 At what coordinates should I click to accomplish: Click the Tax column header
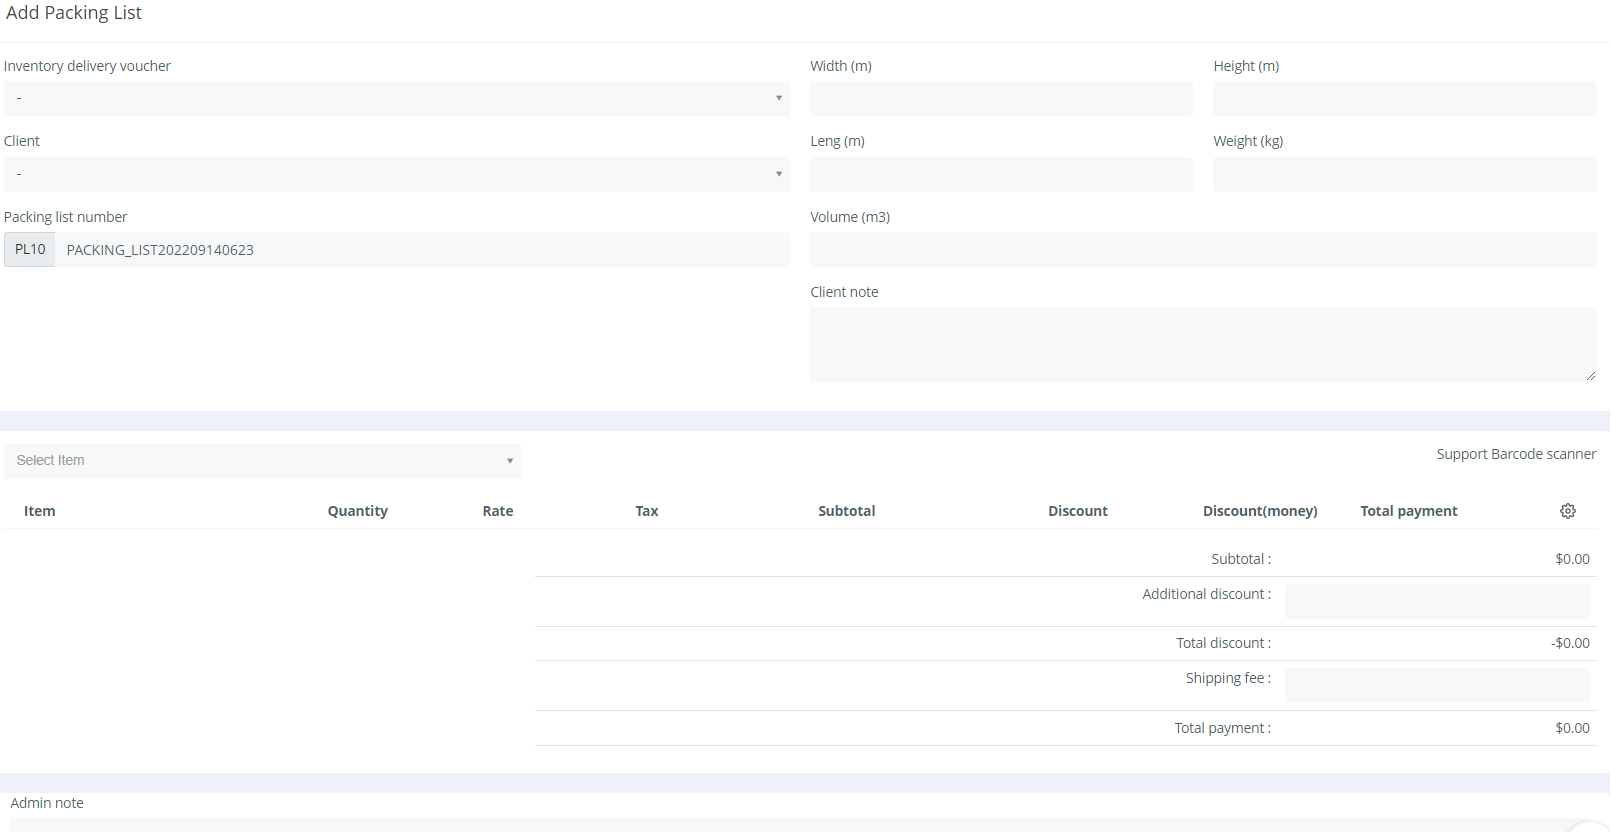(x=647, y=511)
